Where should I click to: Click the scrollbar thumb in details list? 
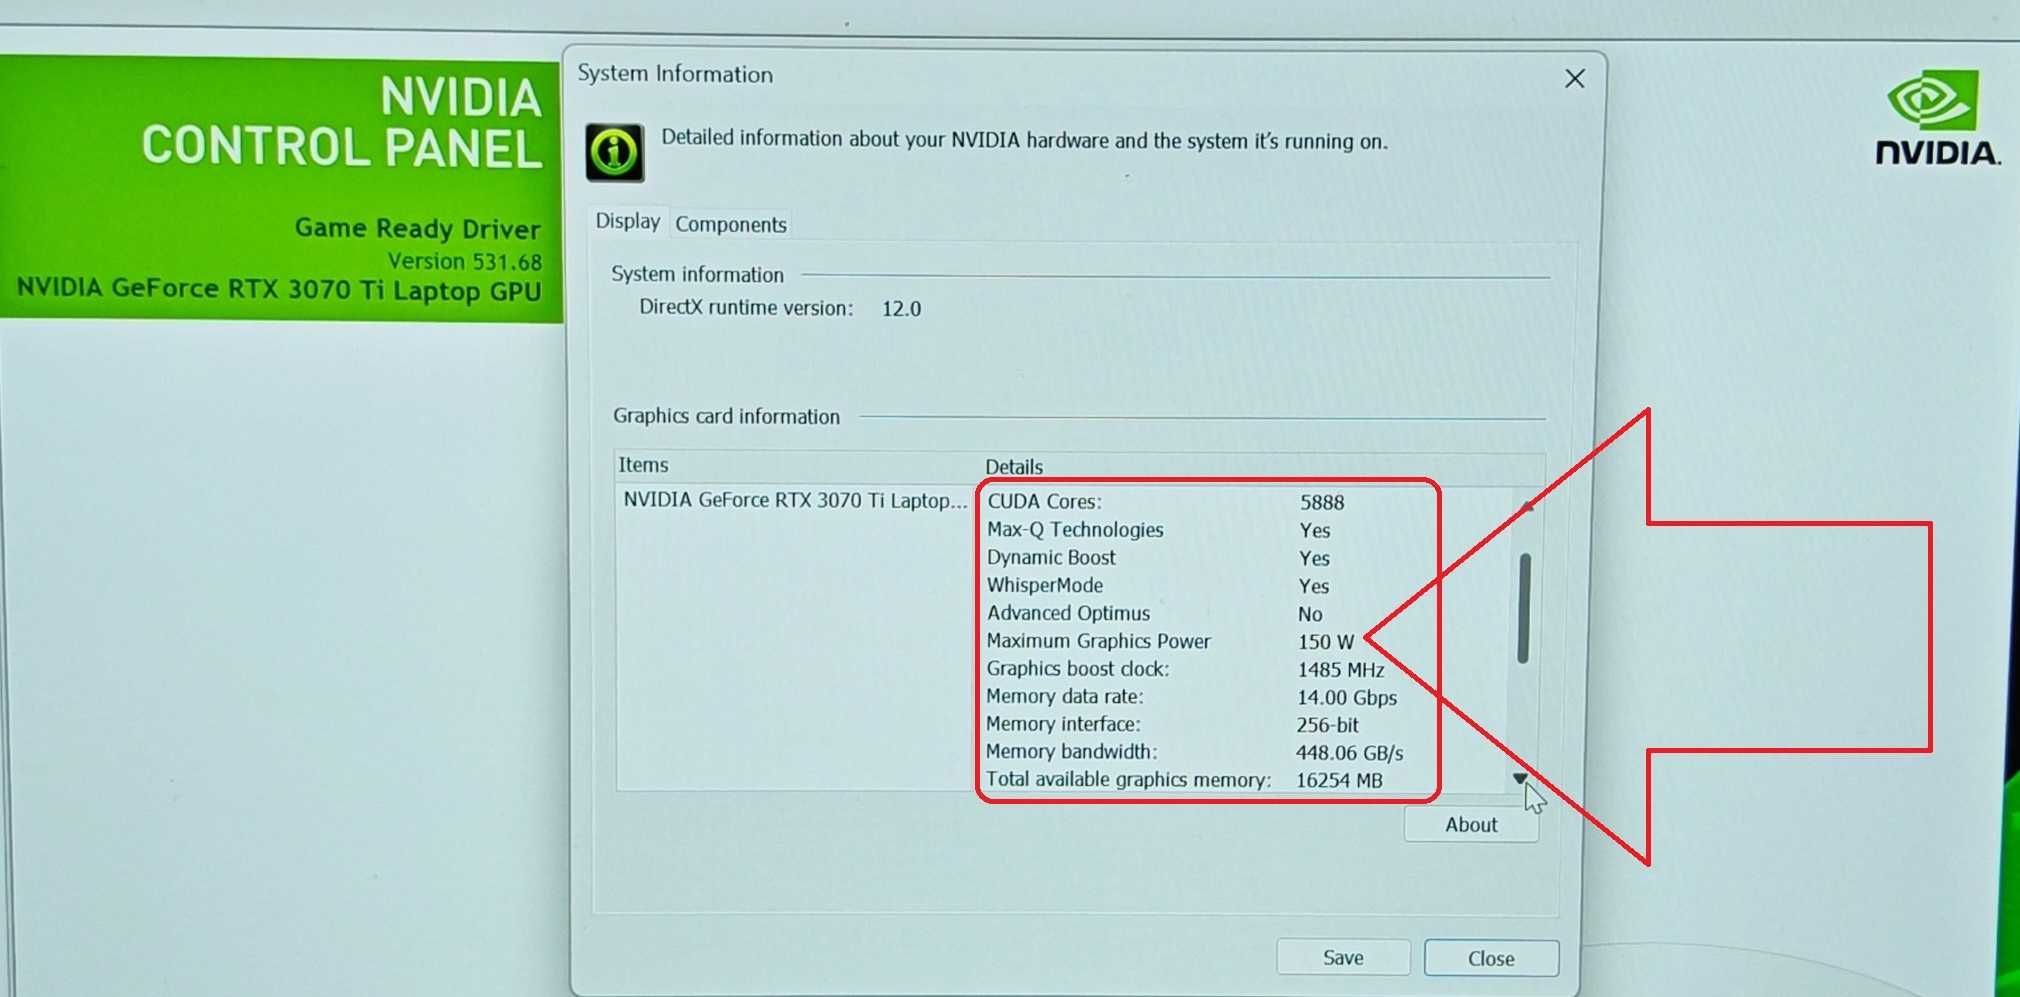1524,608
